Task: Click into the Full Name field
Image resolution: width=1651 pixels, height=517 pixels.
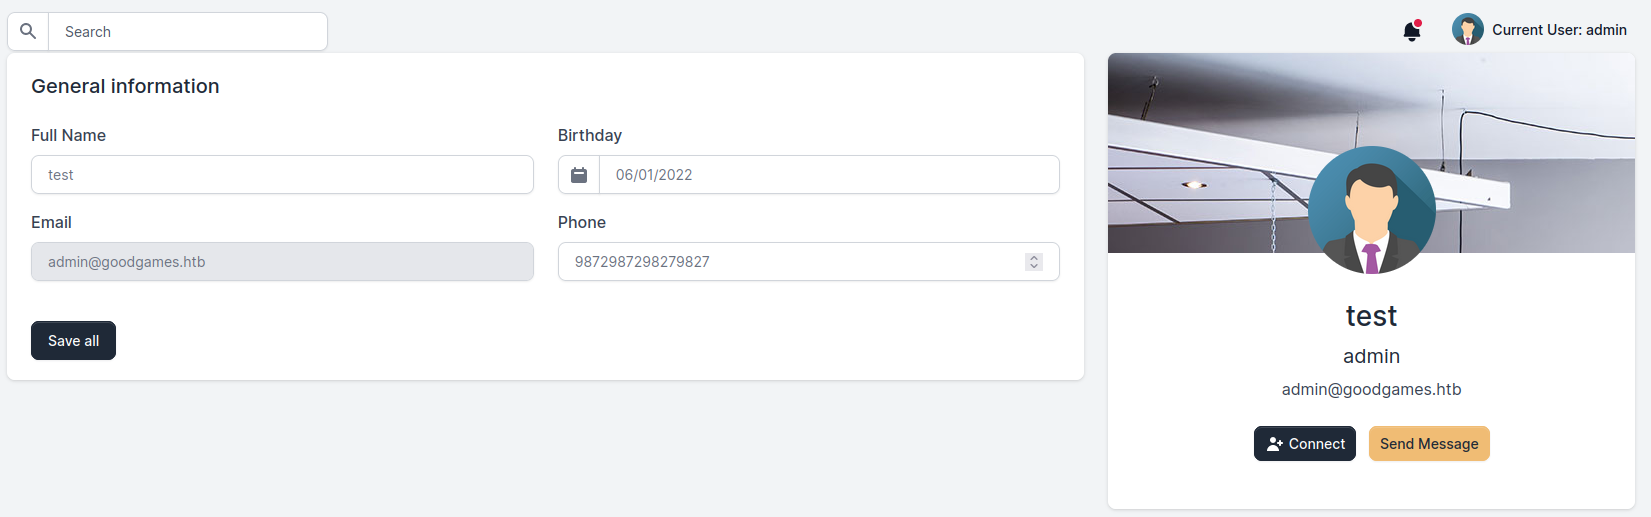Action: point(282,175)
